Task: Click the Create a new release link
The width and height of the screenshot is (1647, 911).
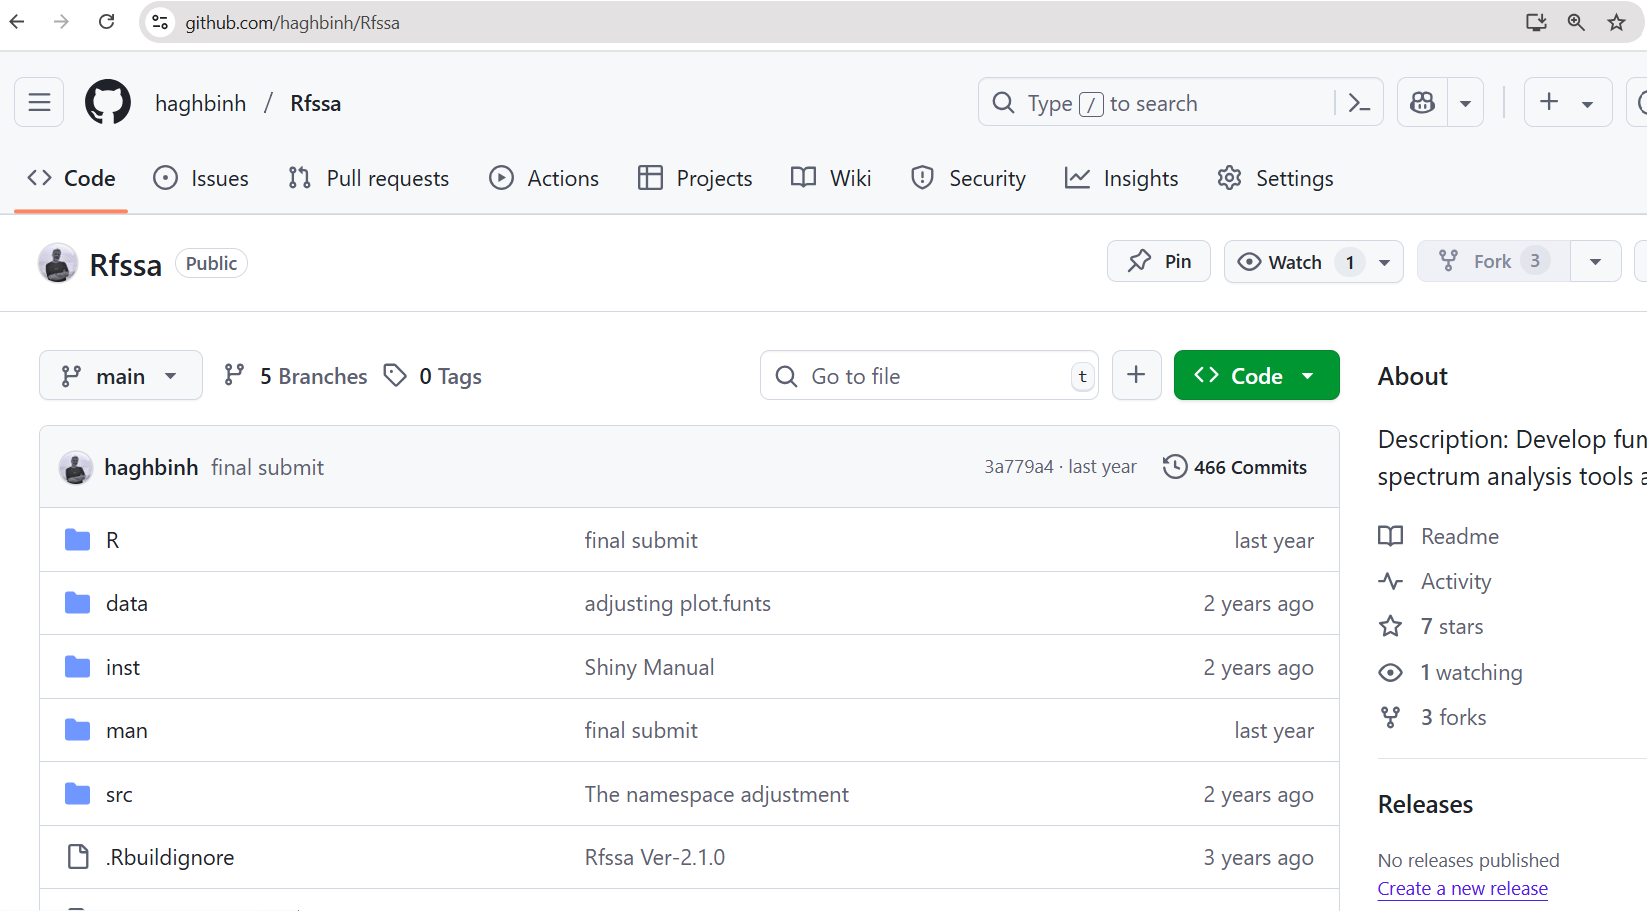Action: pyautogui.click(x=1462, y=888)
